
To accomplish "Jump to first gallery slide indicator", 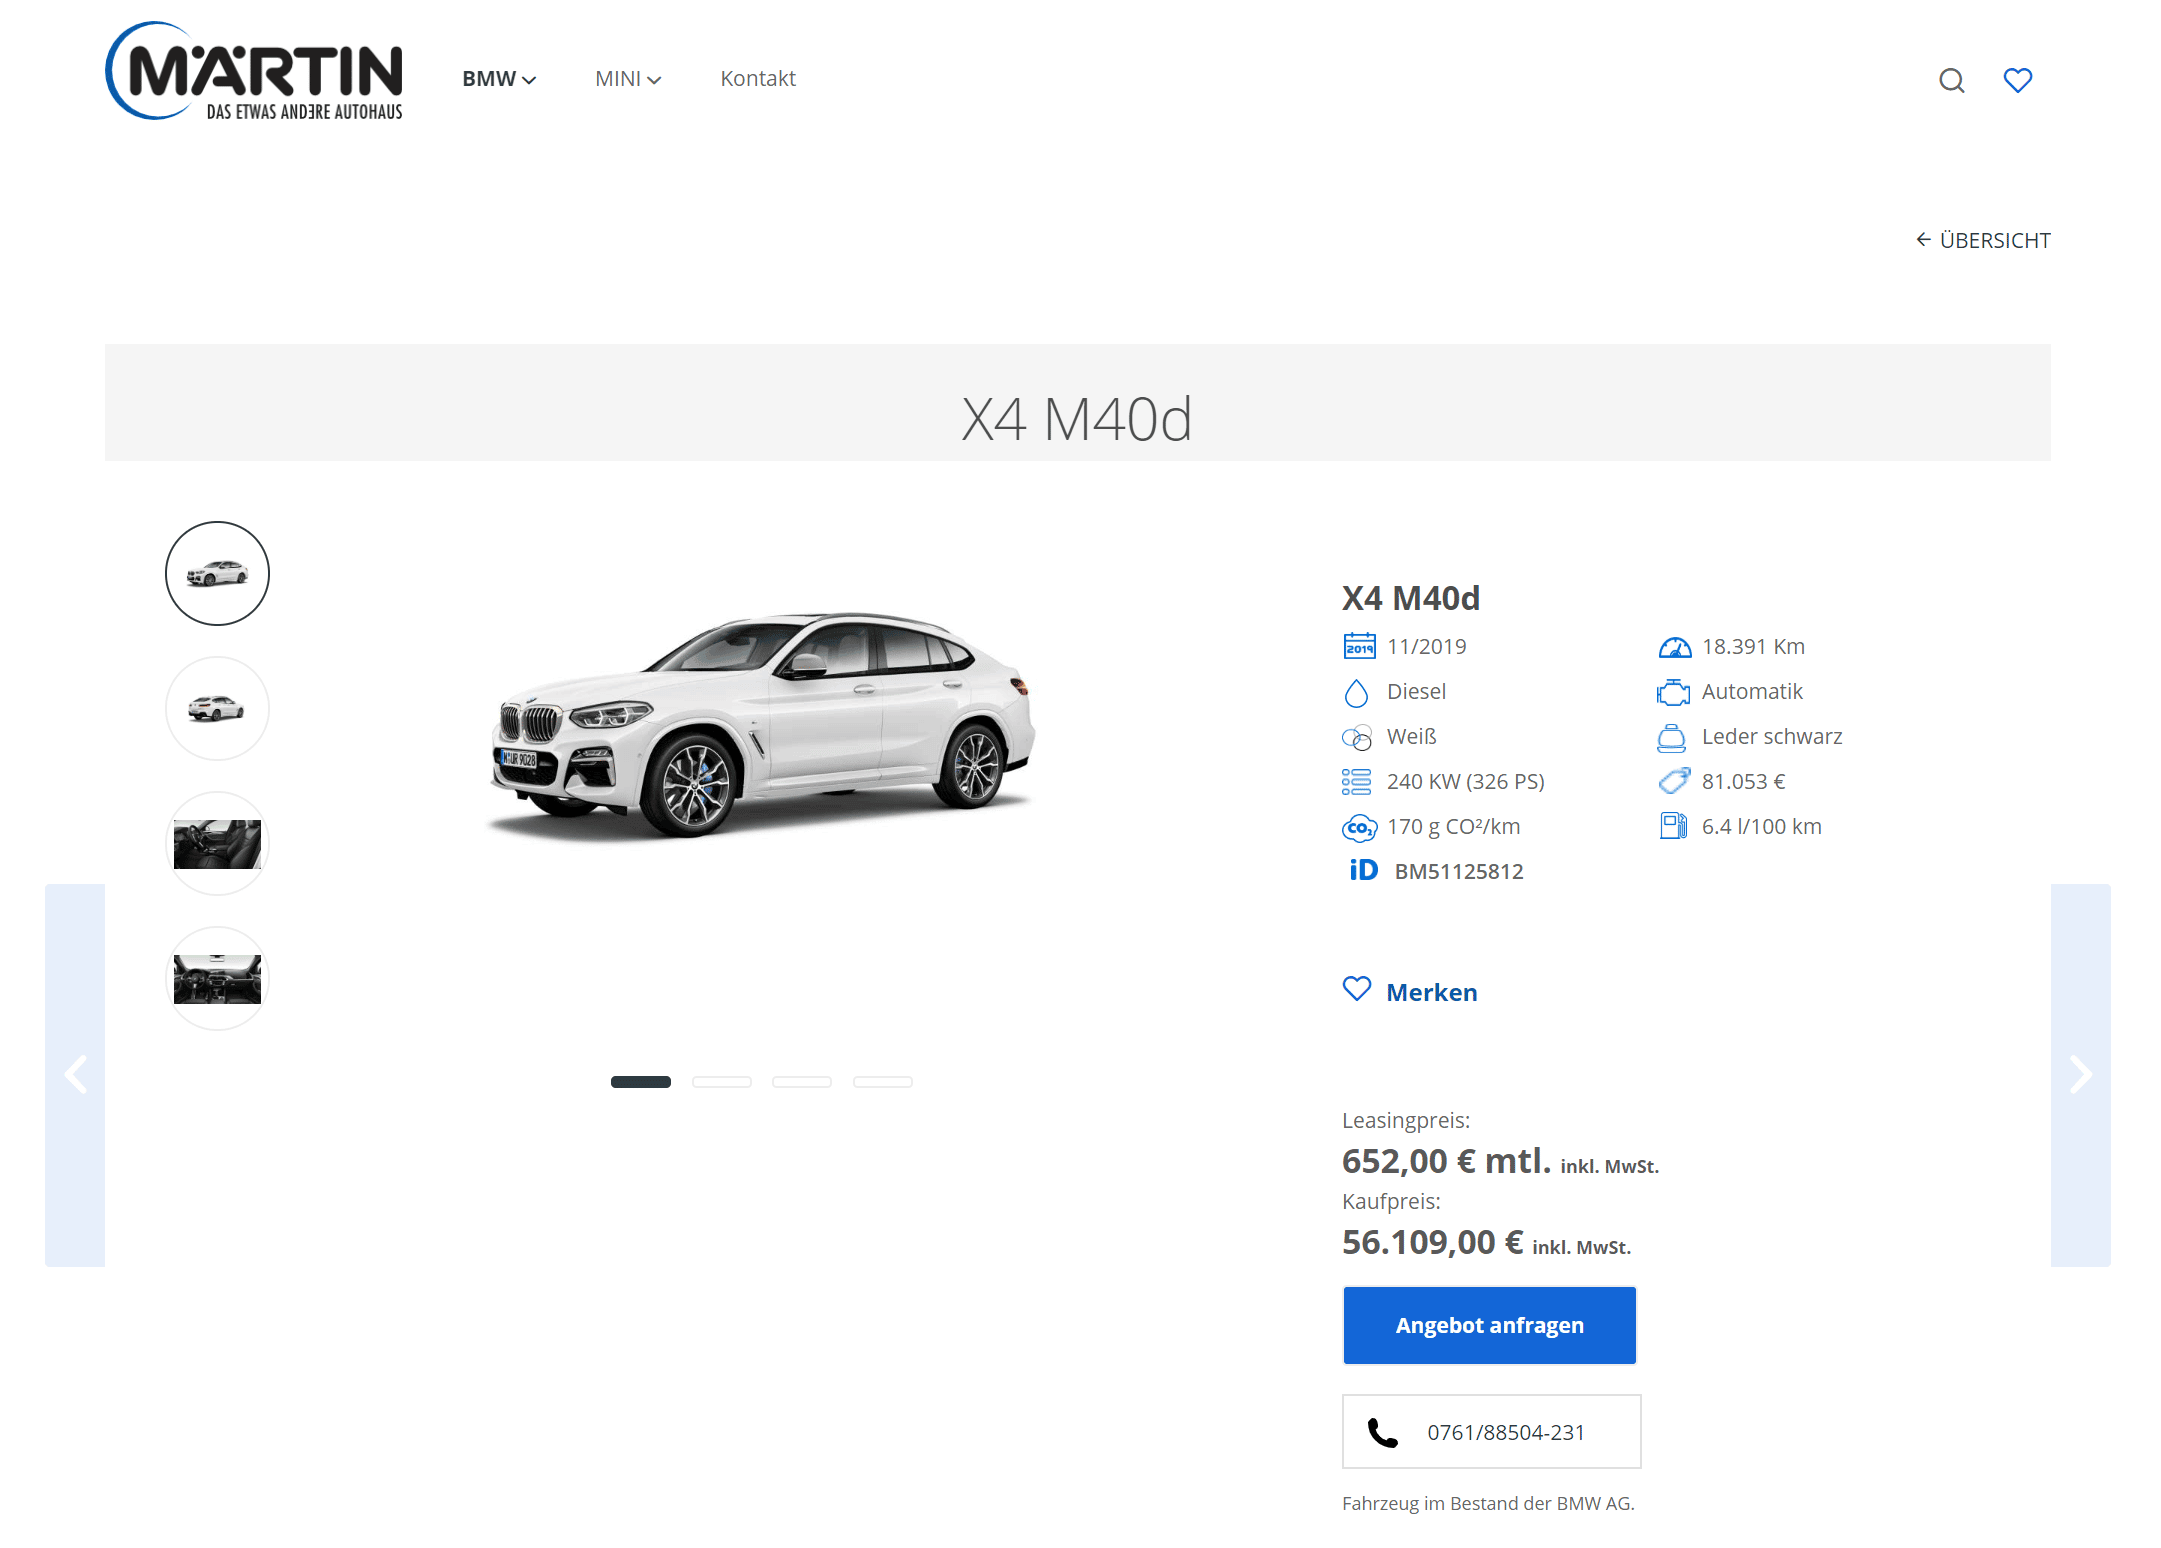I will click(x=641, y=1082).
